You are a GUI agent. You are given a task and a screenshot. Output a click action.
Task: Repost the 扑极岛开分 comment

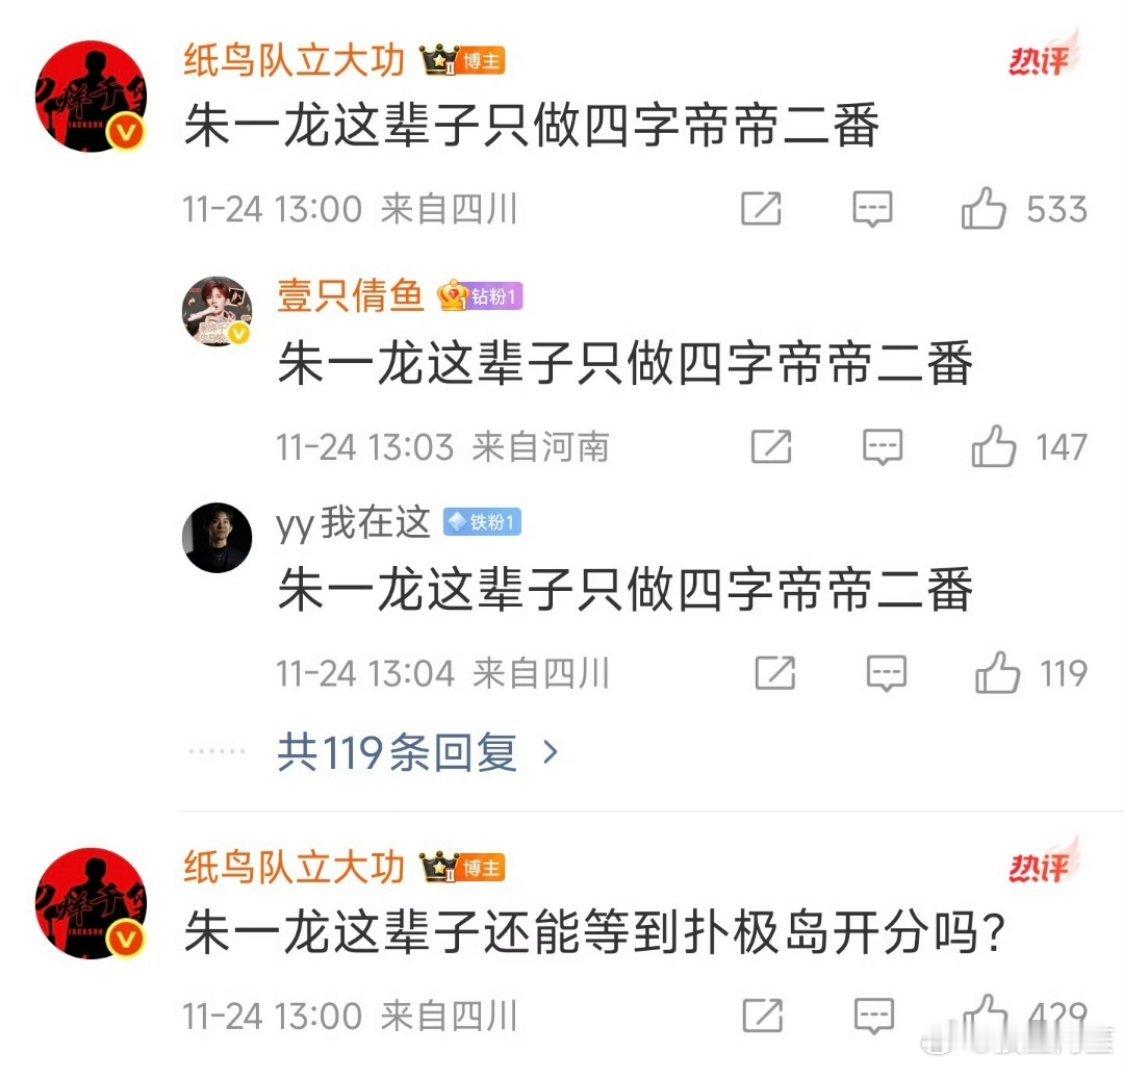[763, 1017]
